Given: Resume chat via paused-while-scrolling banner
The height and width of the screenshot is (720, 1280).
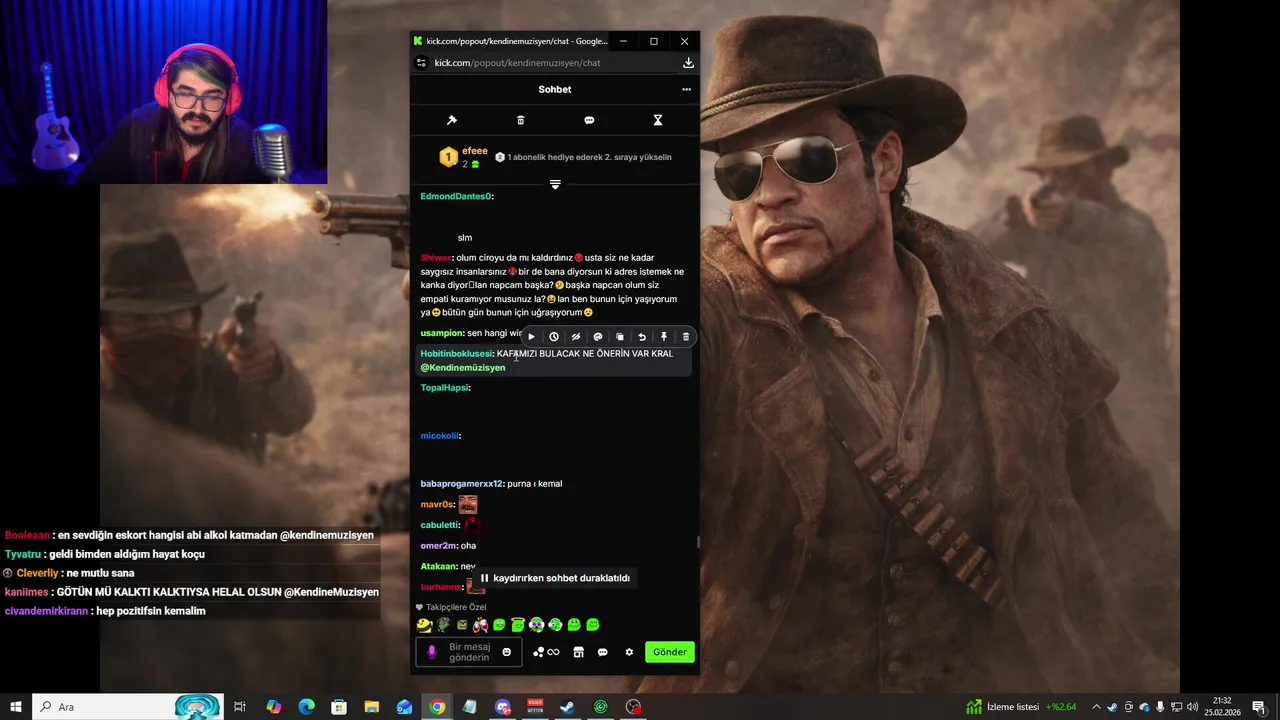Looking at the screenshot, I should click(x=555, y=578).
